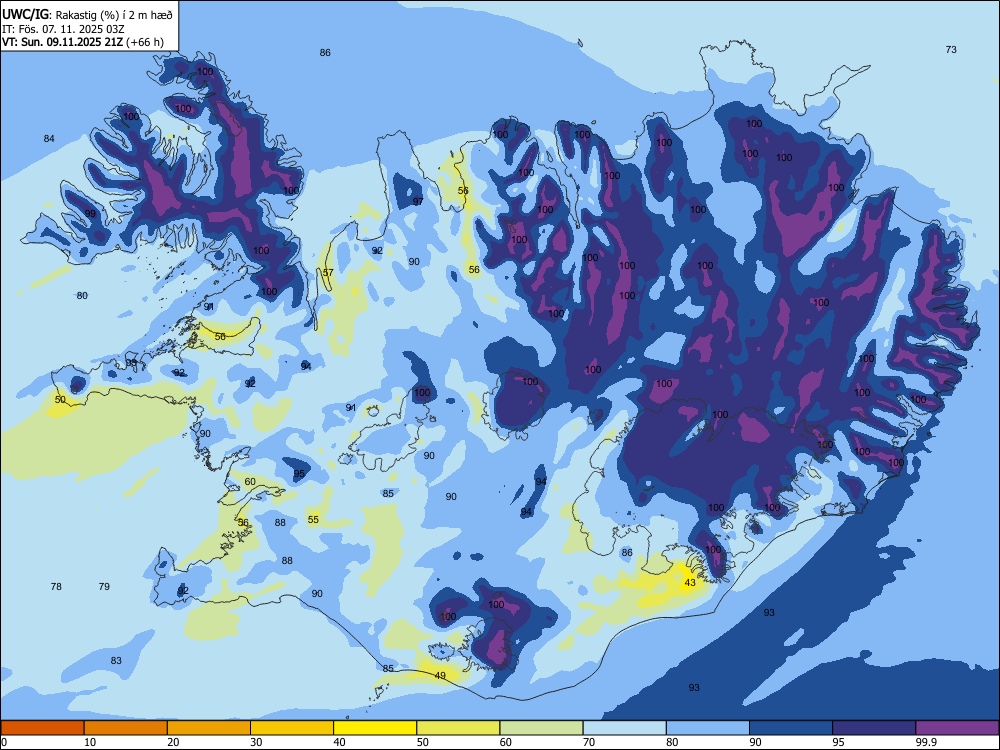
Task: Click the value 60 in the west
Action: point(250,482)
